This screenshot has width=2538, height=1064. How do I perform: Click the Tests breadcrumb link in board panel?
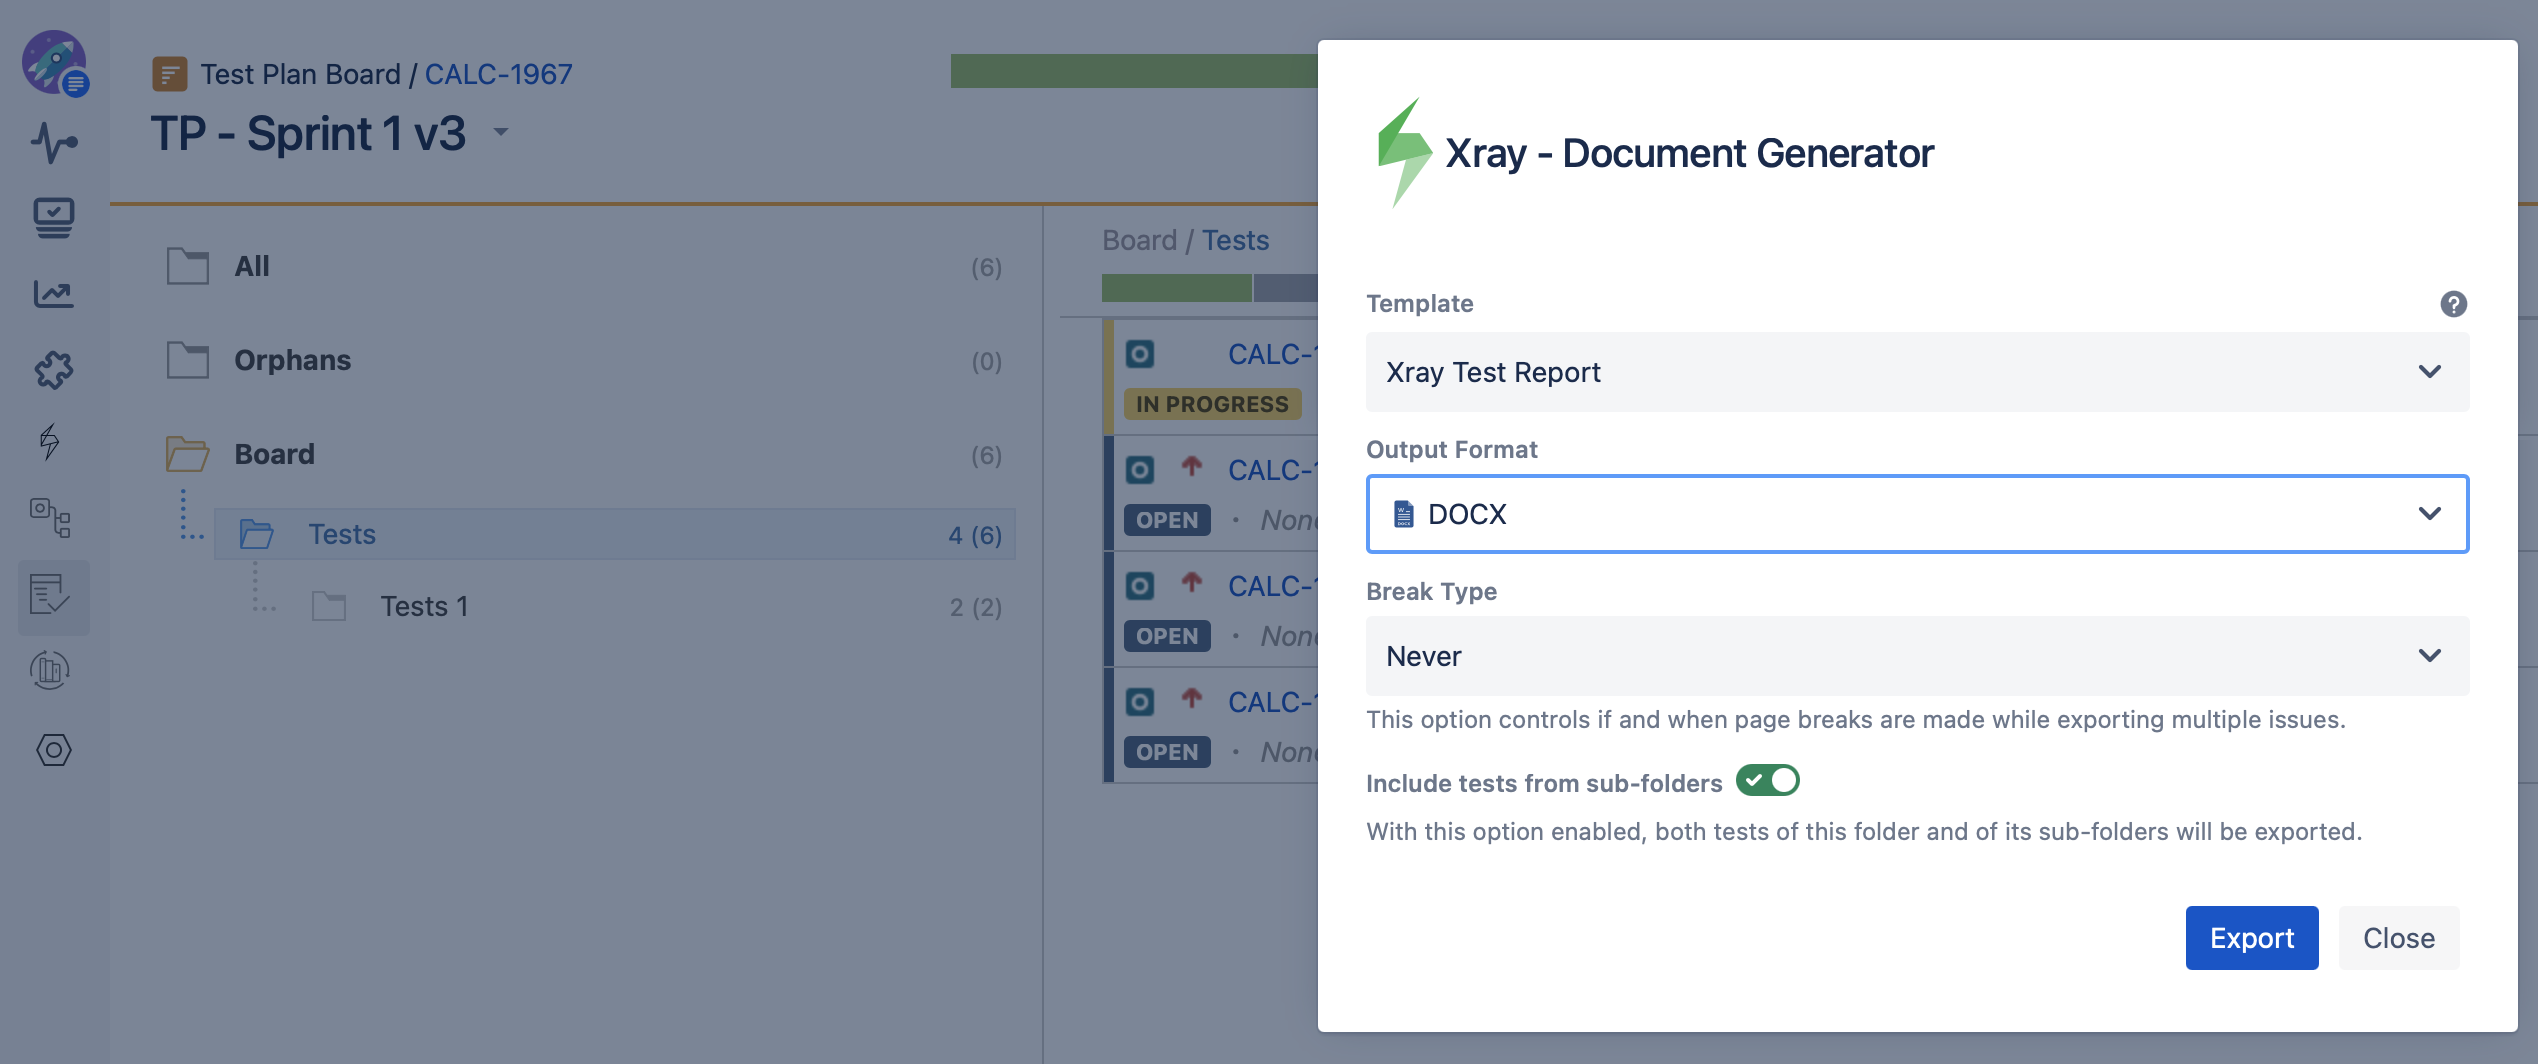[x=1235, y=240]
